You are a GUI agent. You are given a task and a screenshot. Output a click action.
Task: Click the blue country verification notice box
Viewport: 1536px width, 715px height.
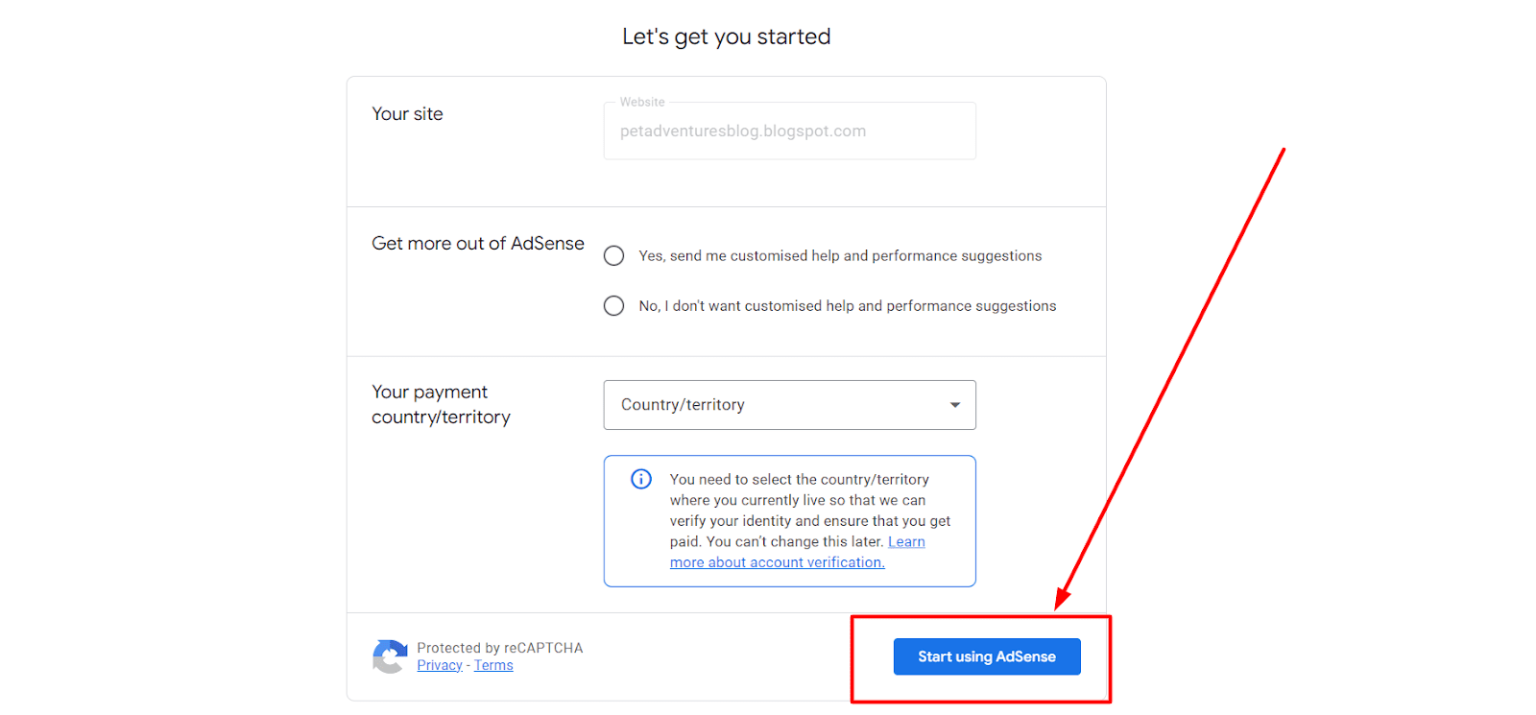[x=789, y=520]
